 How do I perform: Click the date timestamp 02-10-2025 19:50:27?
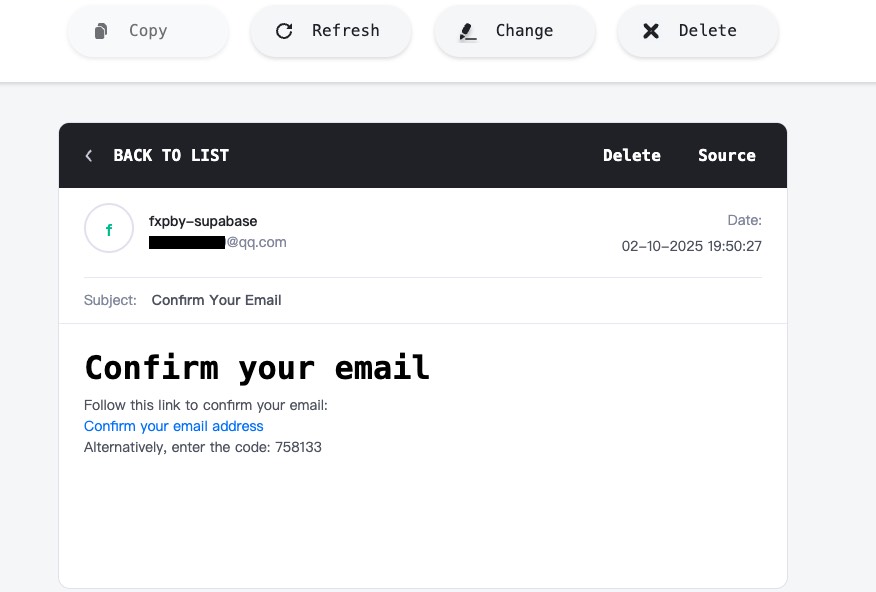tap(692, 246)
